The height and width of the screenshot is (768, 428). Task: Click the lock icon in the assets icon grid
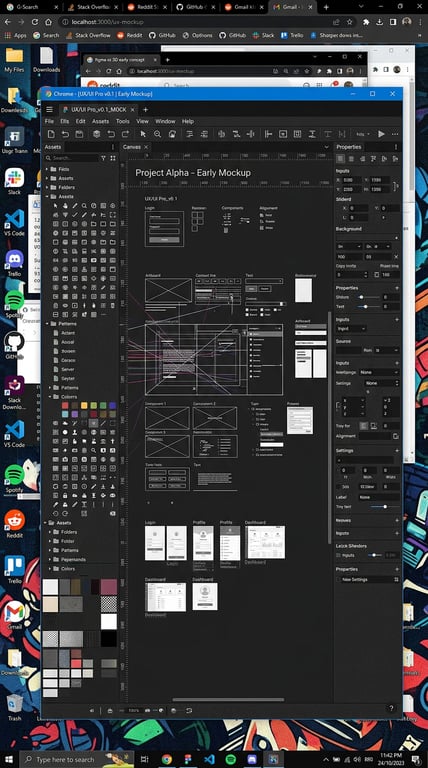click(65, 496)
